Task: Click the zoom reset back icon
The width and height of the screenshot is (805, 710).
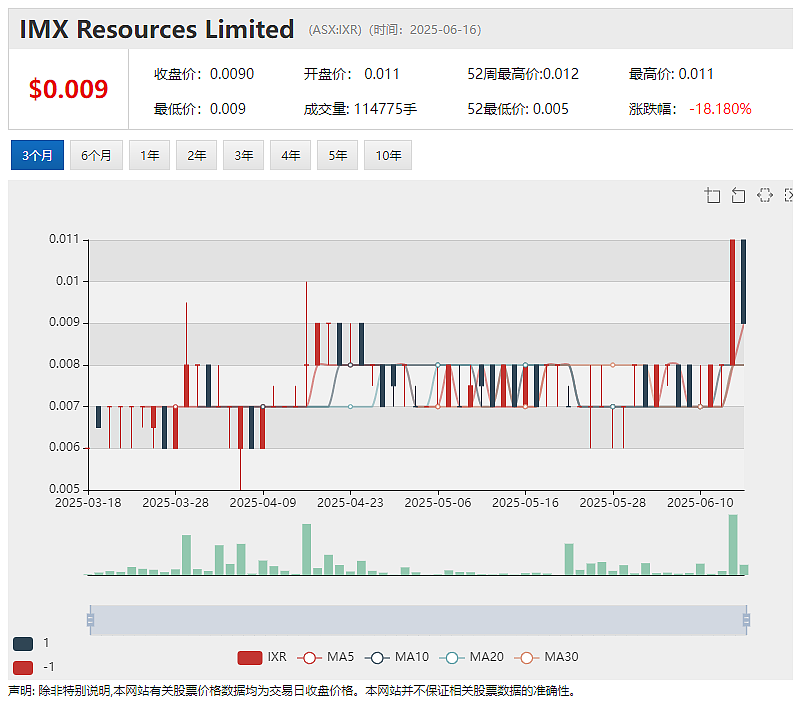Action: [x=738, y=195]
